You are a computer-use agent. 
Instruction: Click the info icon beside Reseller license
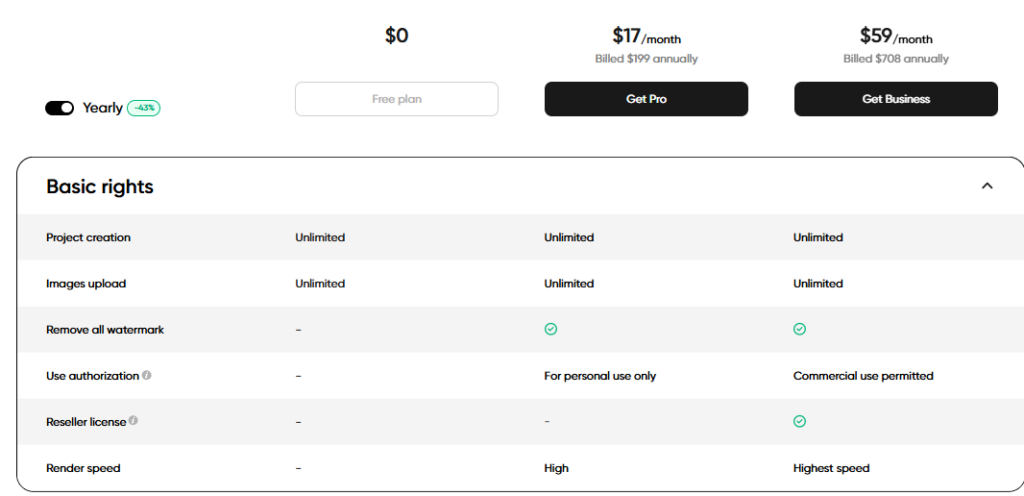click(x=133, y=421)
